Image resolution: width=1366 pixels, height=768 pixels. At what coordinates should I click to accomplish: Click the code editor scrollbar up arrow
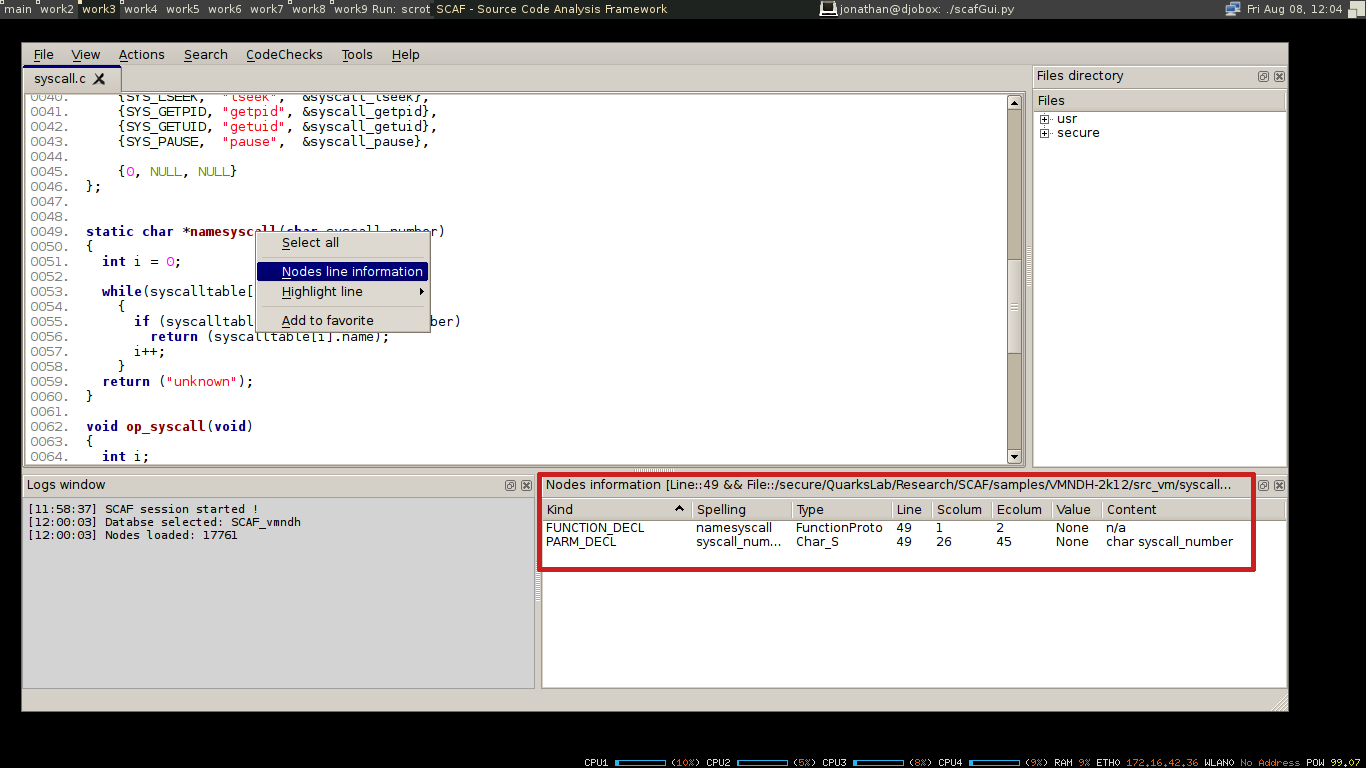pyautogui.click(x=1014, y=103)
